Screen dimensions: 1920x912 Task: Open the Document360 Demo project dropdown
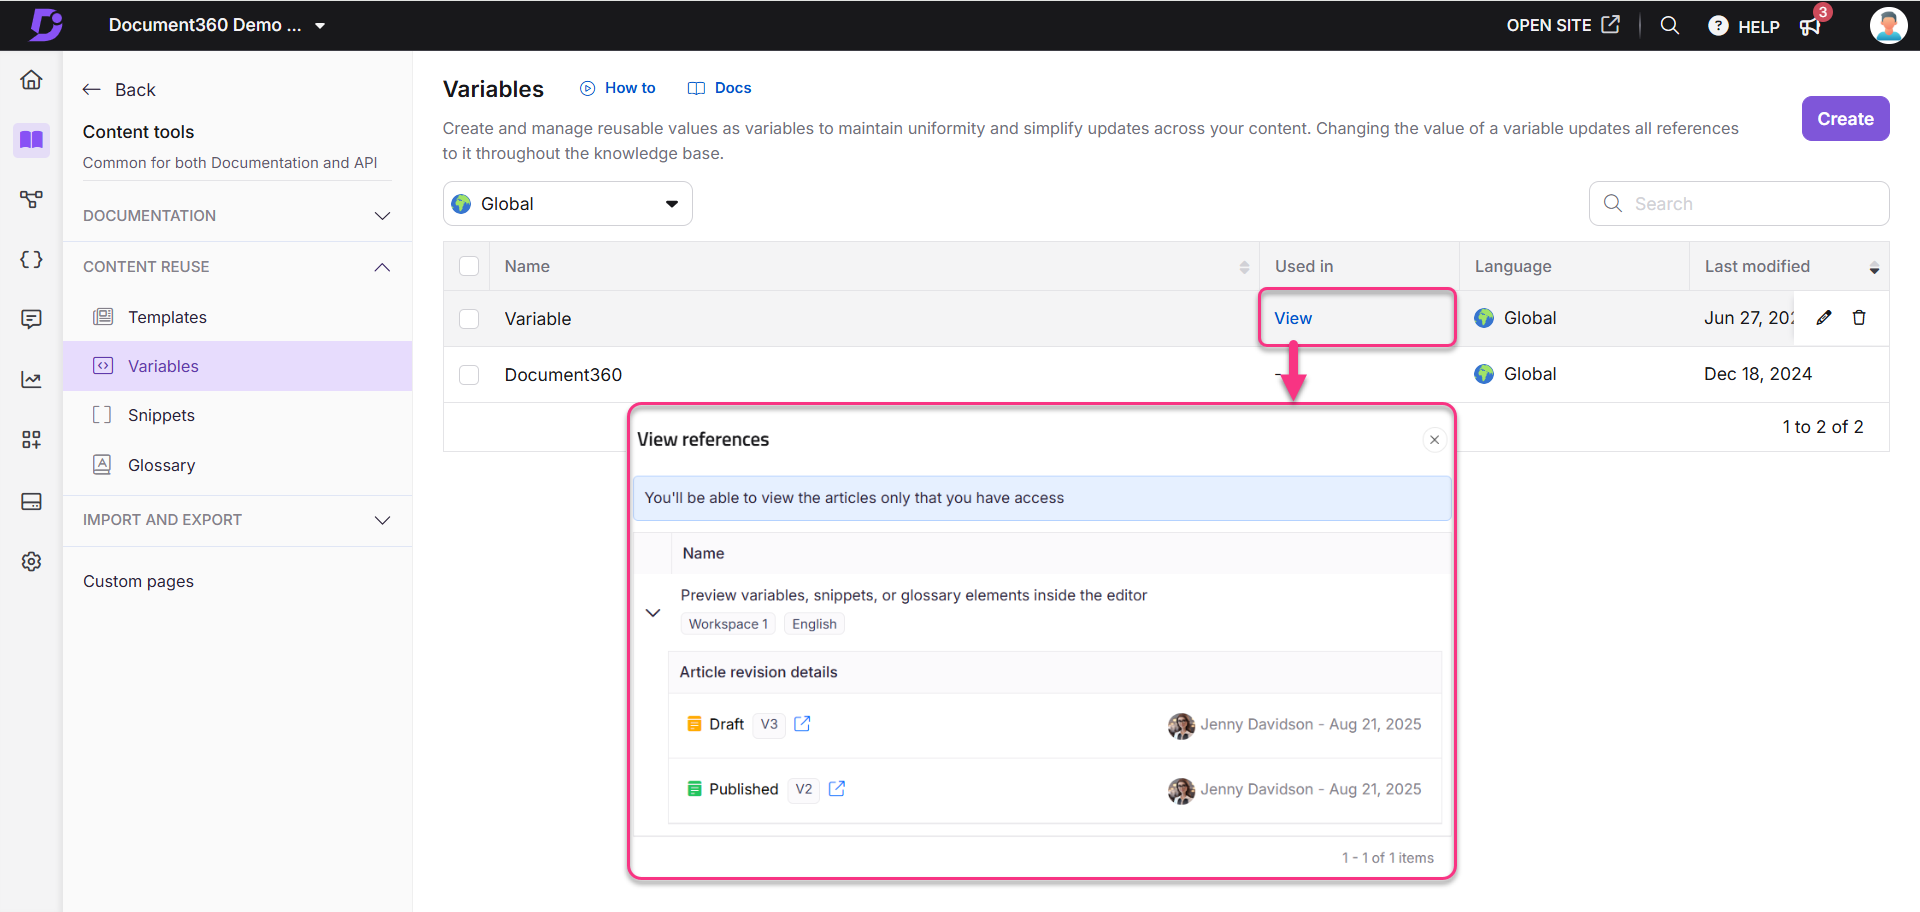pyautogui.click(x=218, y=25)
